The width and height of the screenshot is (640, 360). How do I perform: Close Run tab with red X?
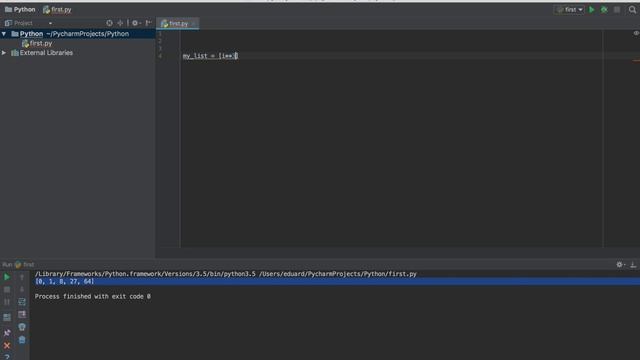point(7,346)
